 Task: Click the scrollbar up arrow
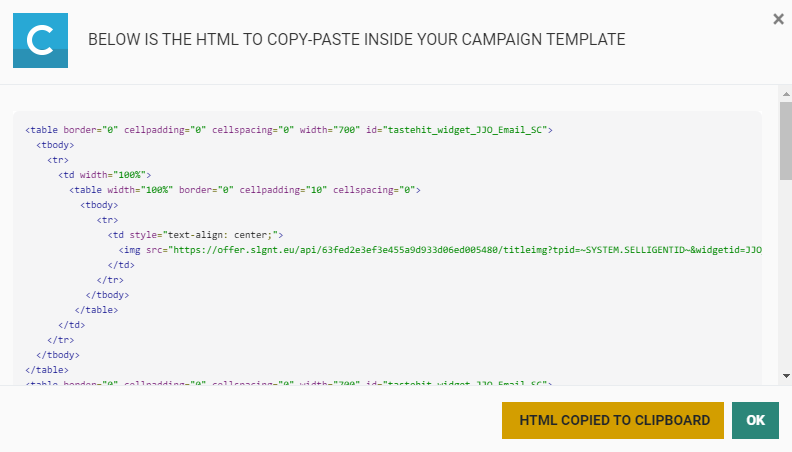[x=785, y=93]
